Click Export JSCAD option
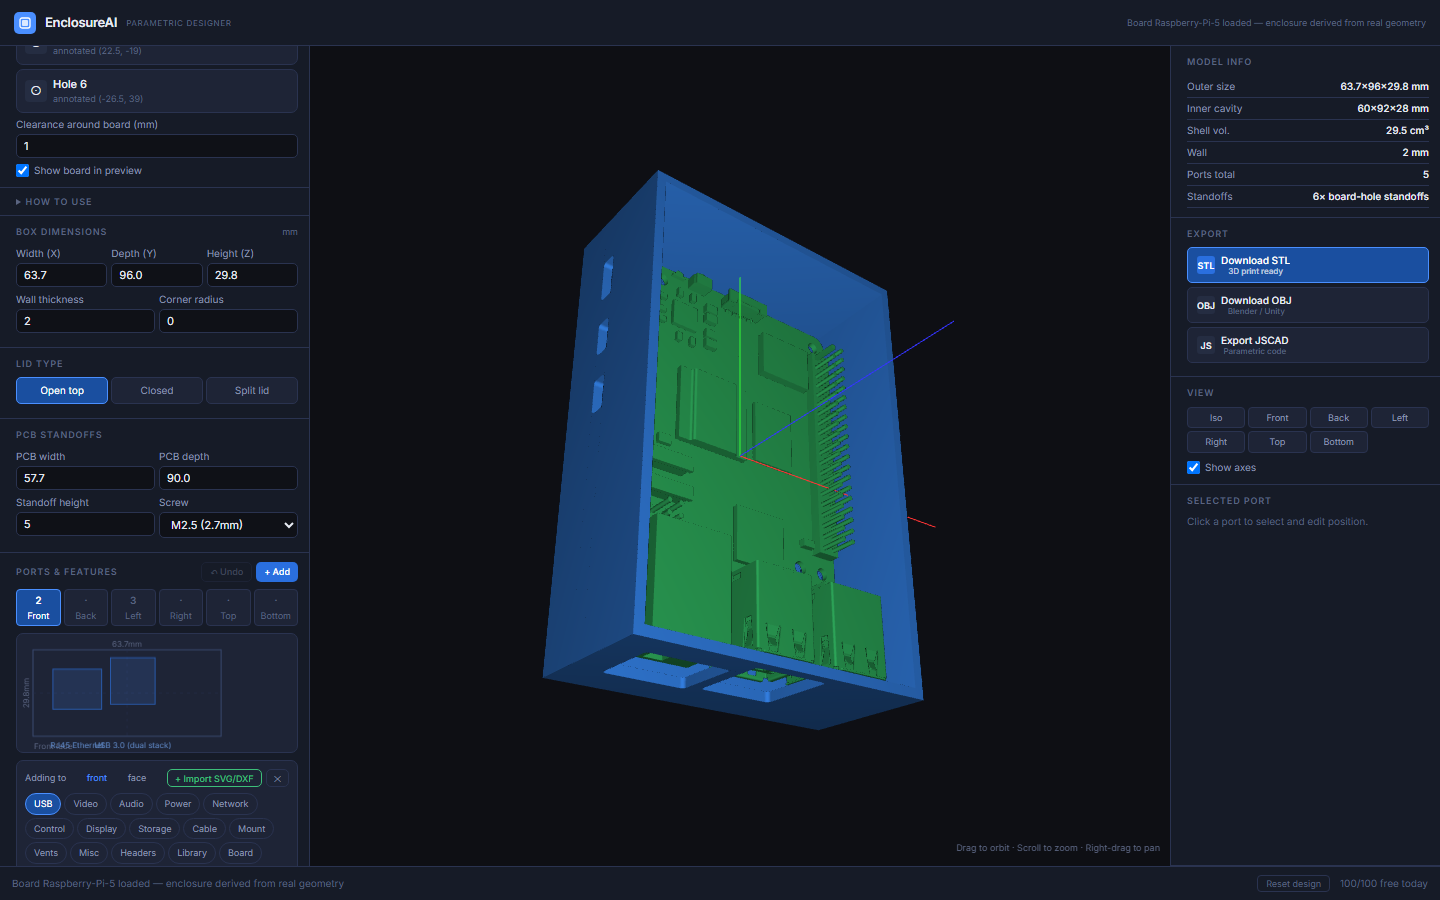The image size is (1440, 900). pos(1308,345)
